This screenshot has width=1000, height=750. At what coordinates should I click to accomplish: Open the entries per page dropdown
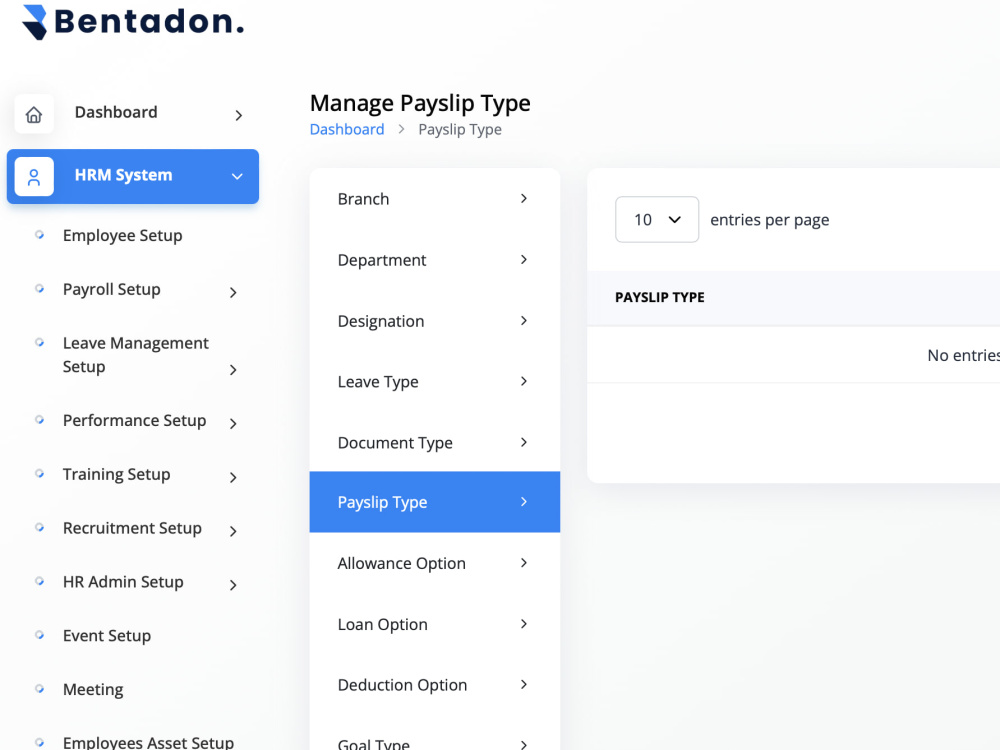(x=657, y=219)
